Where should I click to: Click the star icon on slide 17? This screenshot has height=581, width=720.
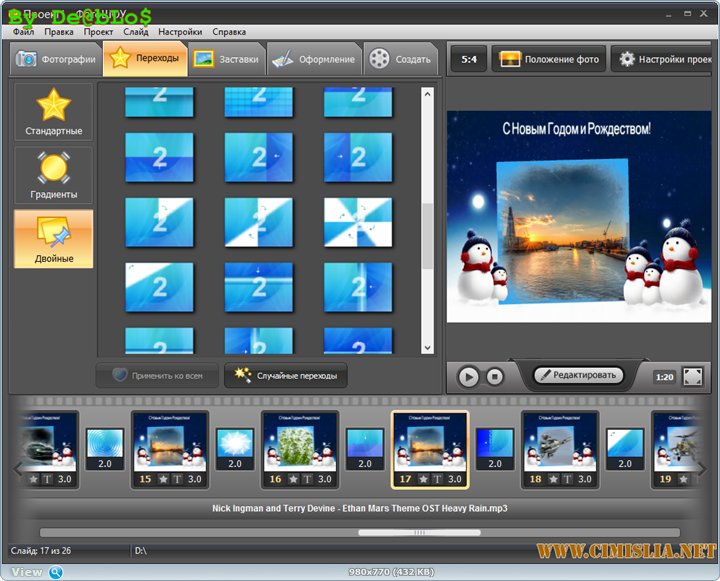pyautogui.click(x=424, y=479)
